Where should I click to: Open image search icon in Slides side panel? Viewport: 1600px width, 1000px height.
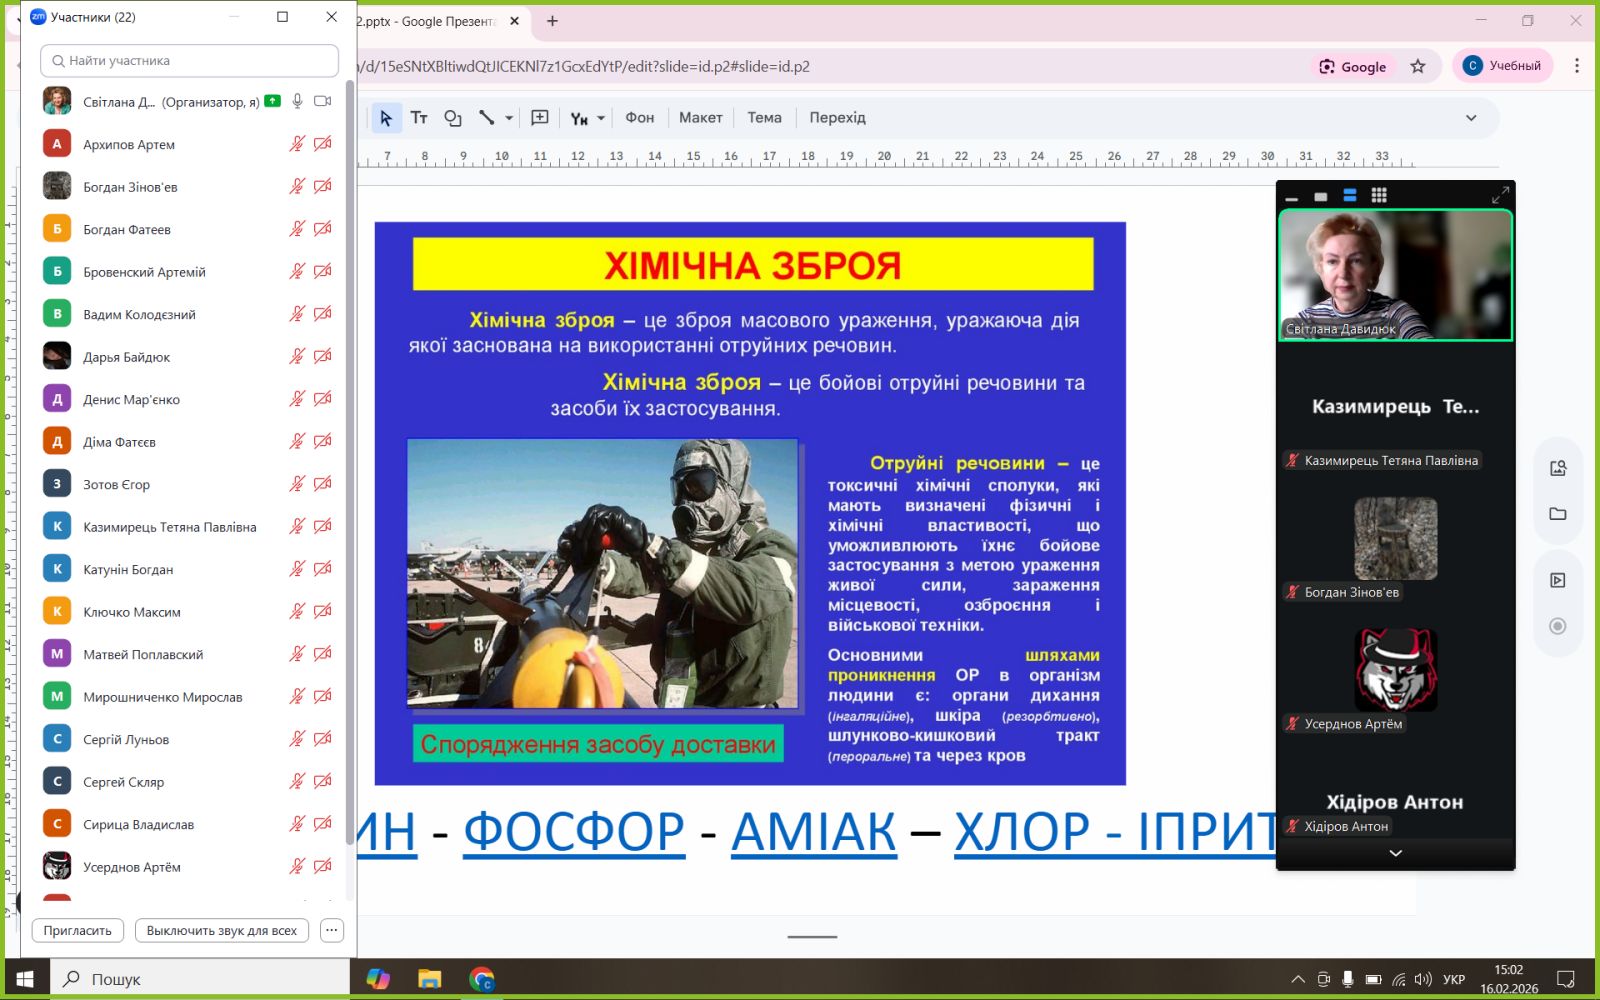coord(1557,468)
